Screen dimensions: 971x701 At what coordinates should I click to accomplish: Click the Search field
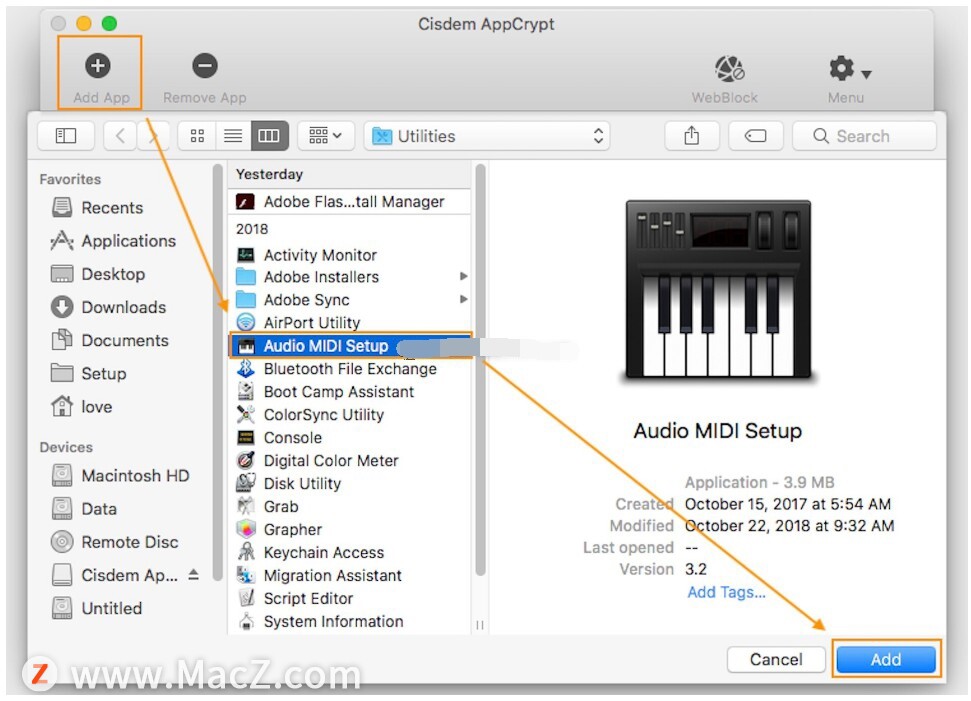pyautogui.click(x=864, y=136)
